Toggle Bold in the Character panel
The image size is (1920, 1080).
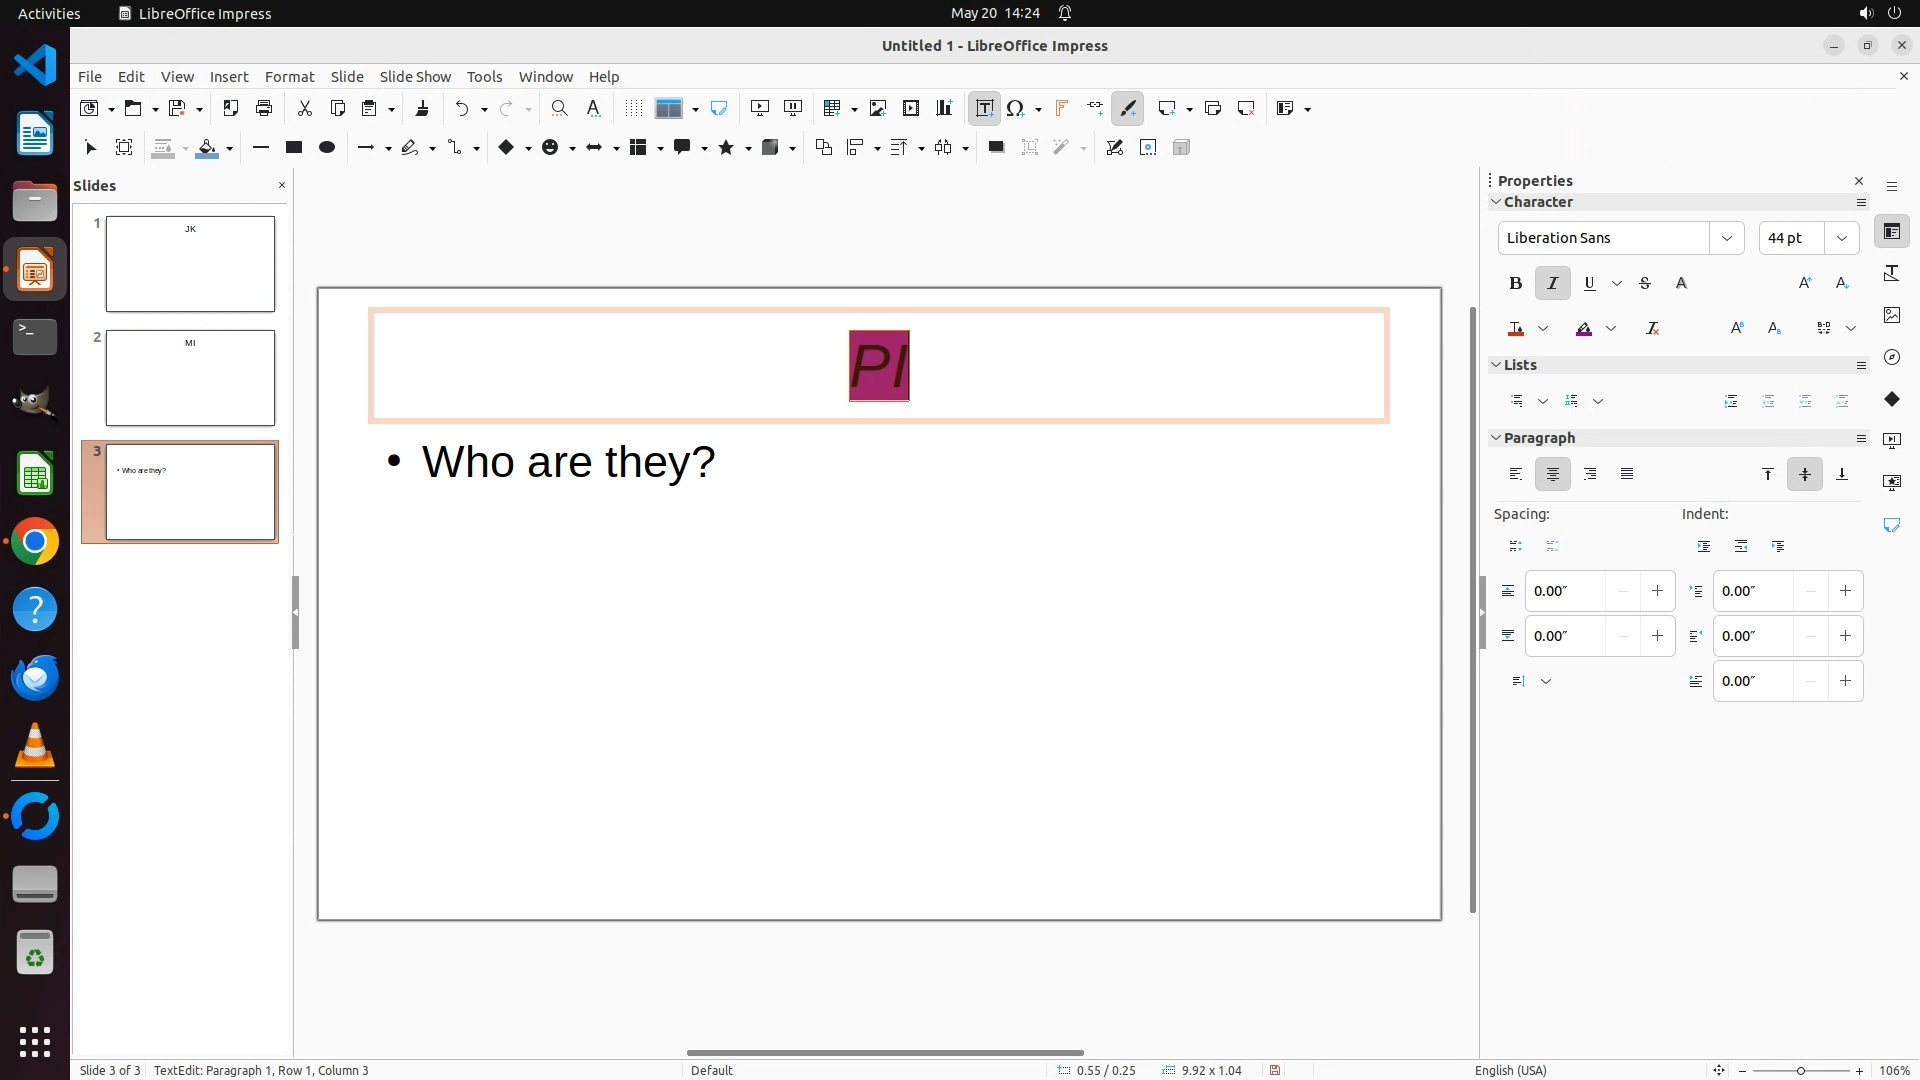1515,284
